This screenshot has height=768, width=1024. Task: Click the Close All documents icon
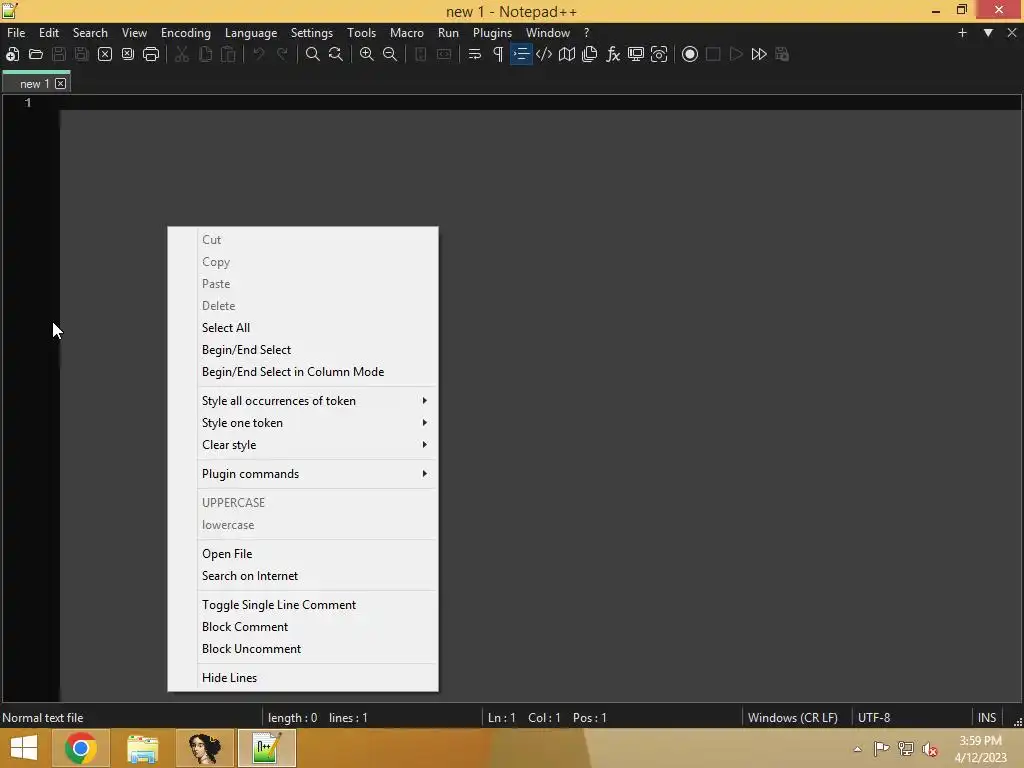click(x=128, y=54)
